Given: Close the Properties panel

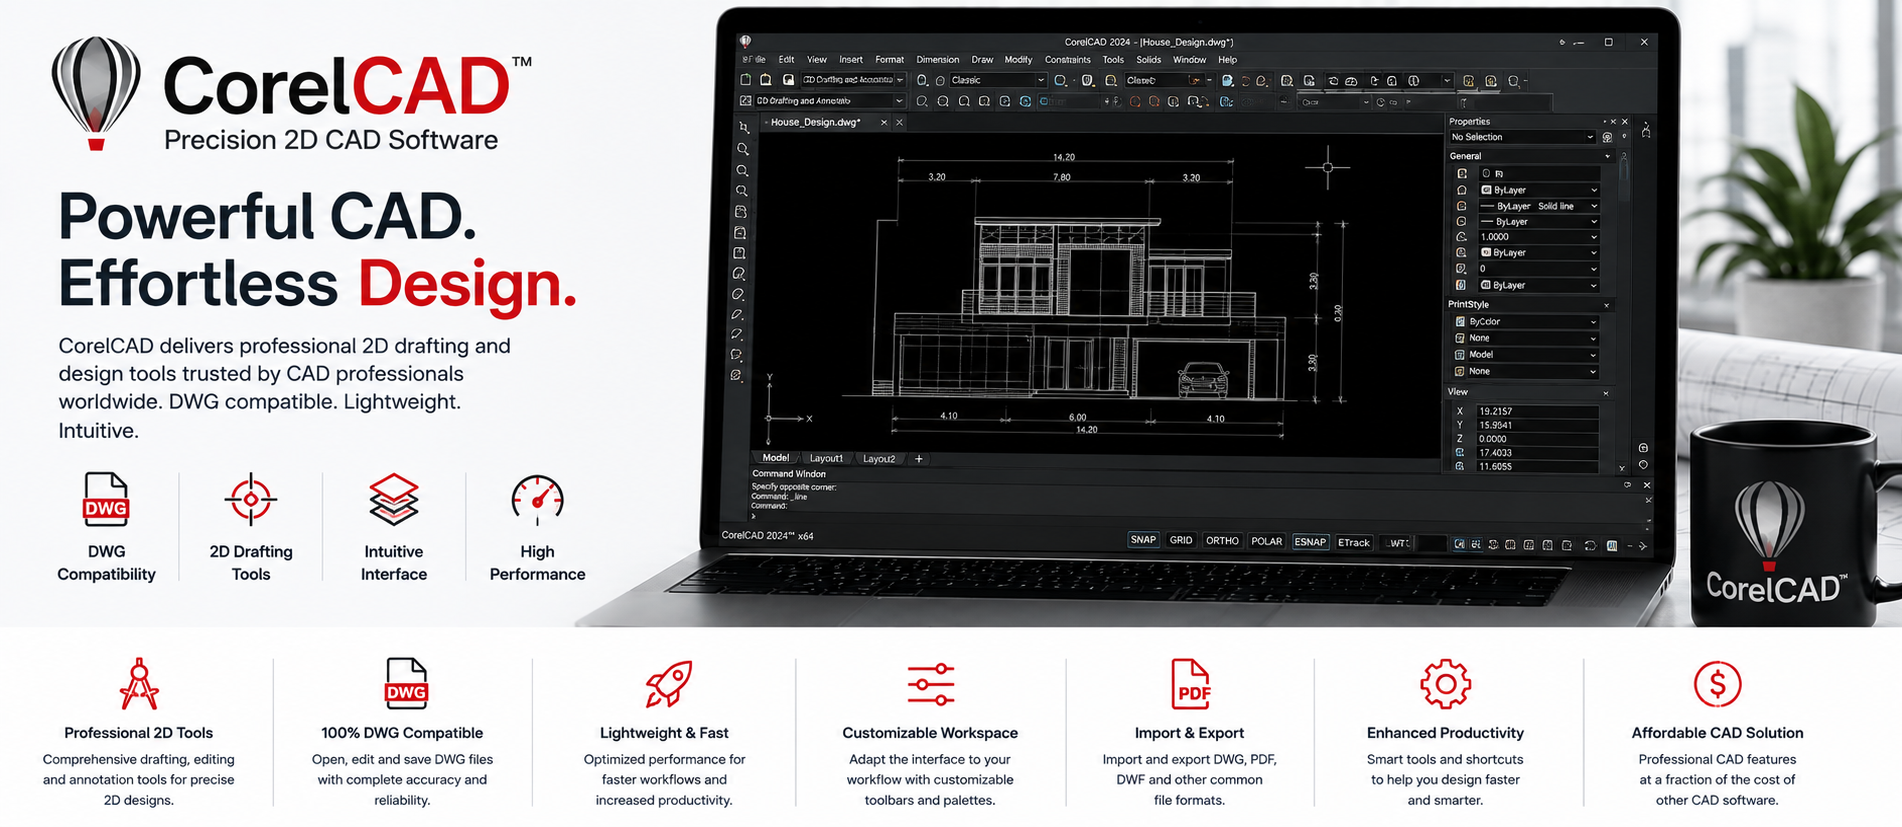Looking at the screenshot, I should [1625, 122].
